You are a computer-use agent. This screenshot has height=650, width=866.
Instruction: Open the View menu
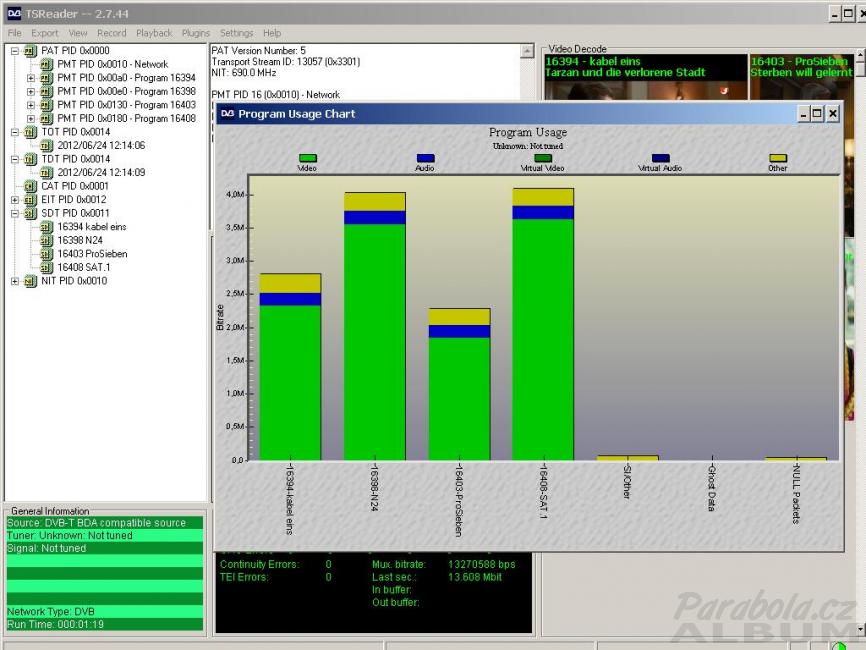pyautogui.click(x=78, y=33)
